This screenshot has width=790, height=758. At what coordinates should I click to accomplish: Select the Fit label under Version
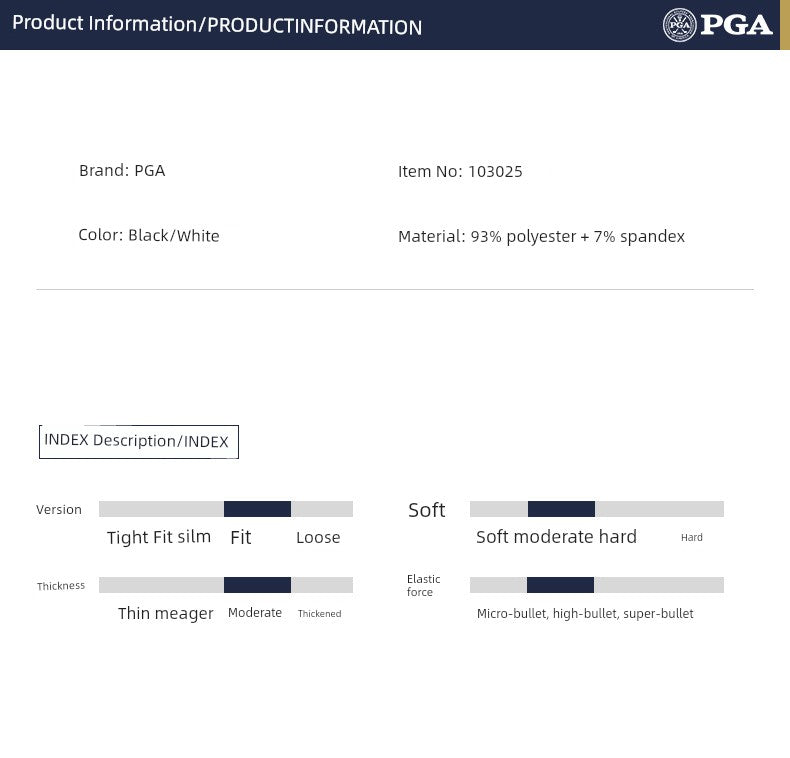tap(241, 537)
